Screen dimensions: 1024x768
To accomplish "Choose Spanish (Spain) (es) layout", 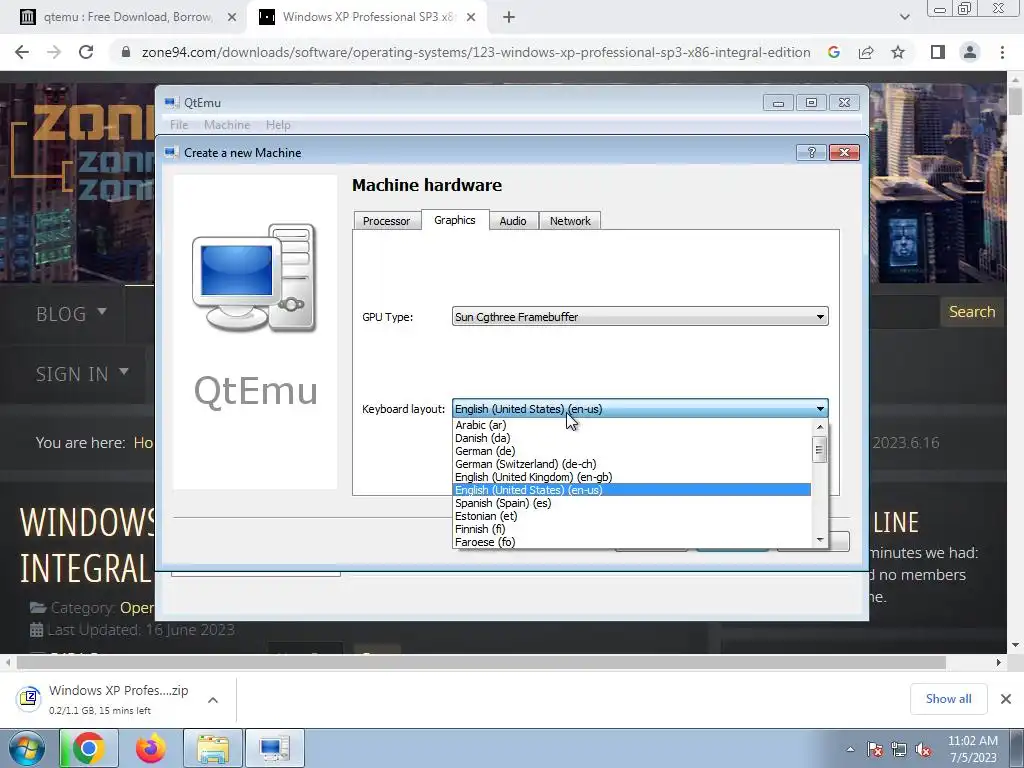I will click(632, 503).
